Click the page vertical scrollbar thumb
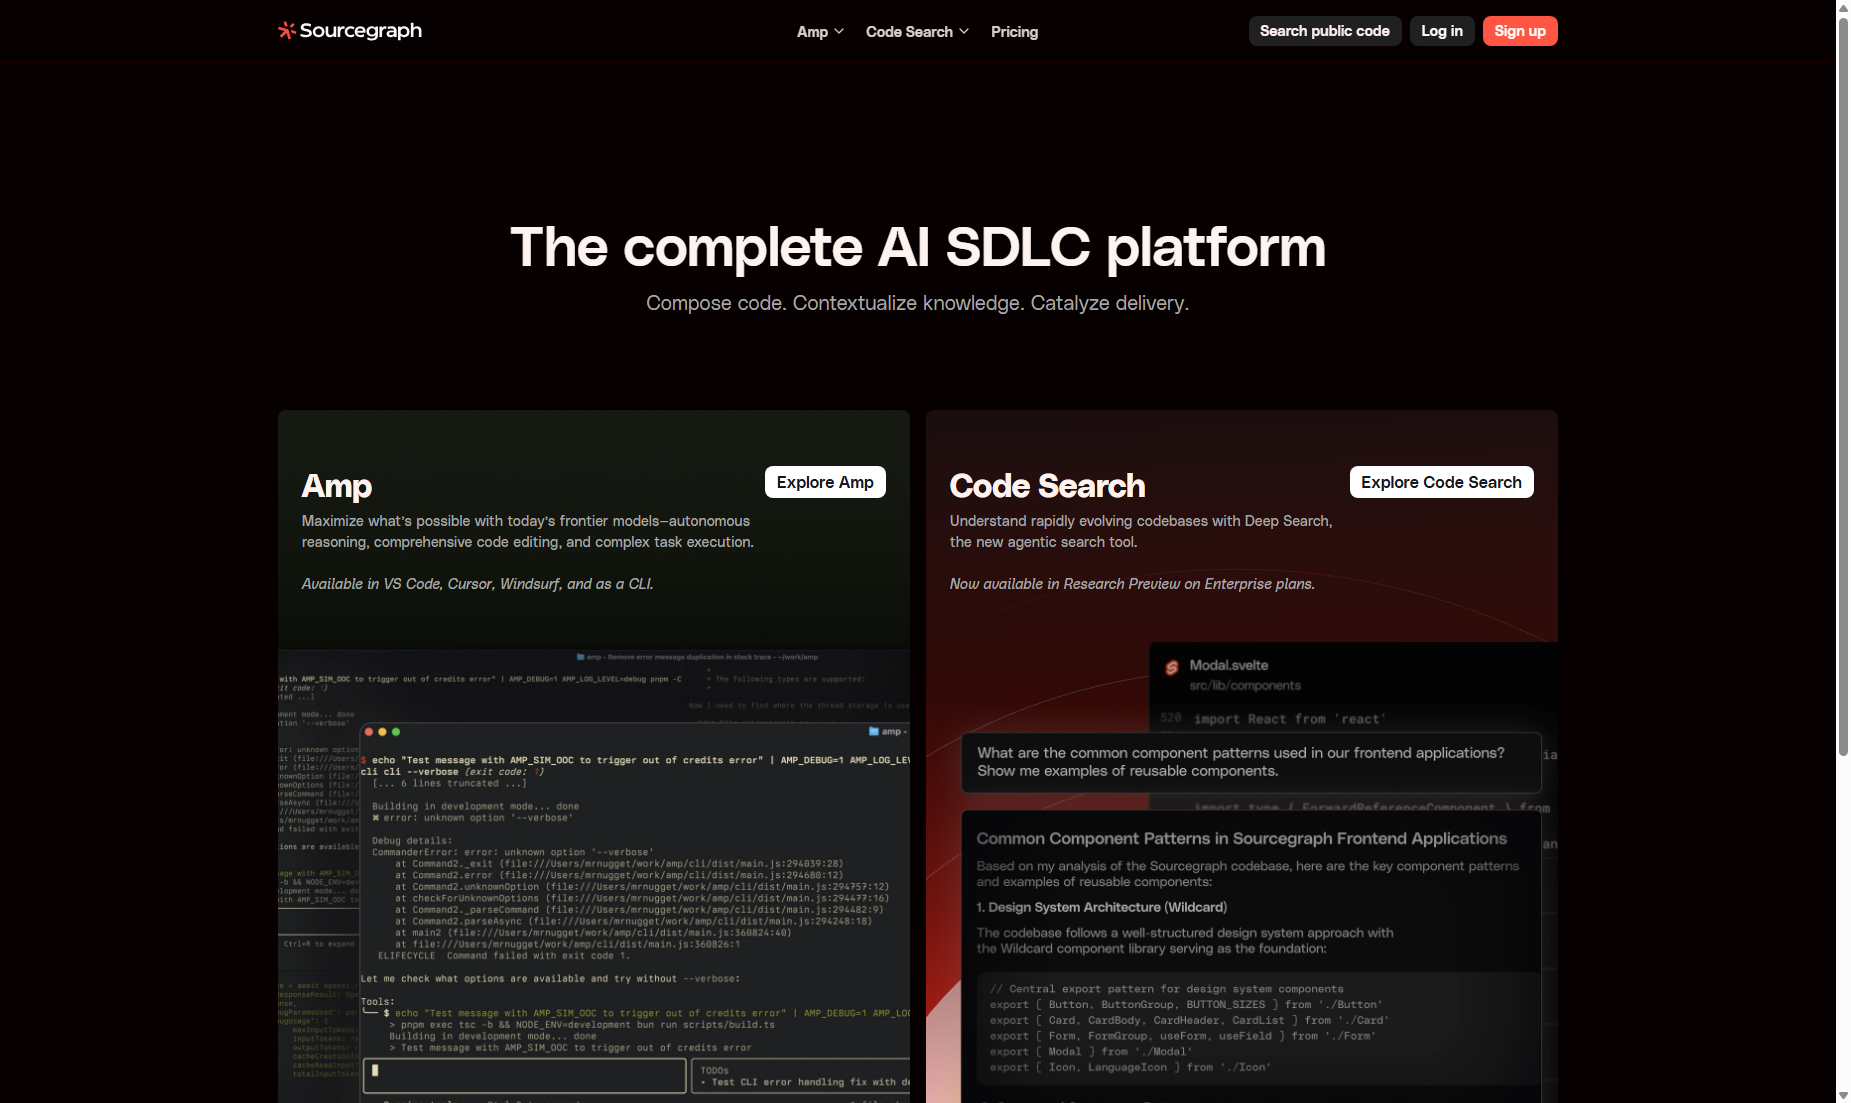 point(1843,385)
